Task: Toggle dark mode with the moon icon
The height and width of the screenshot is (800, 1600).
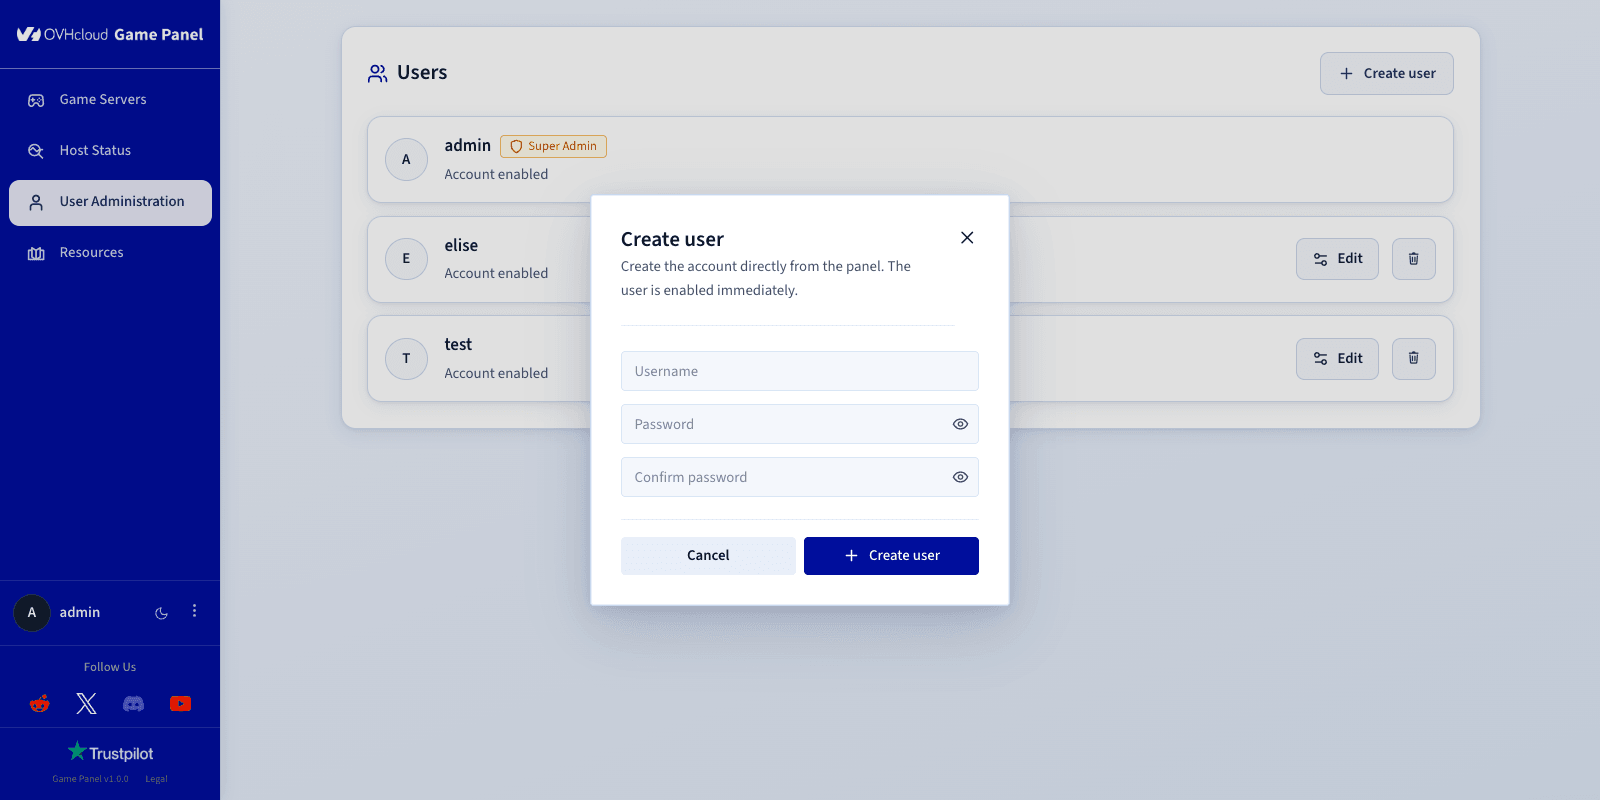Action: [x=161, y=613]
